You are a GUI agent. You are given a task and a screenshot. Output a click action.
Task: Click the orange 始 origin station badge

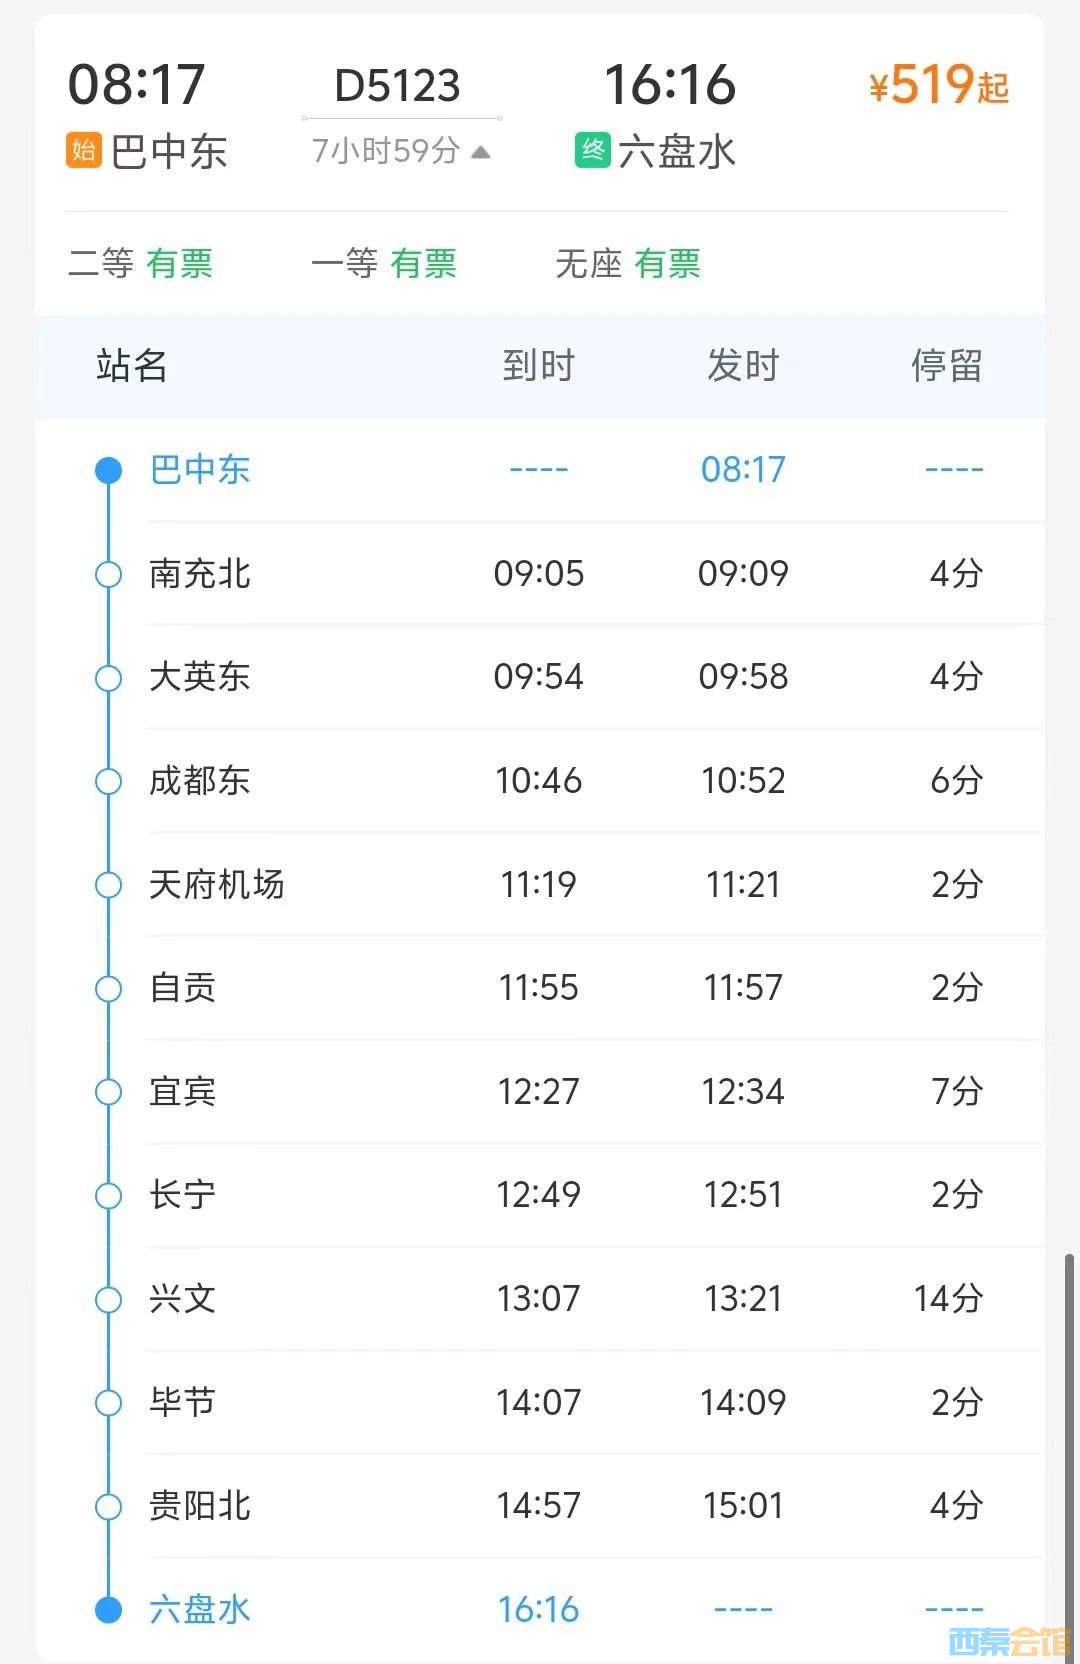tap(84, 151)
